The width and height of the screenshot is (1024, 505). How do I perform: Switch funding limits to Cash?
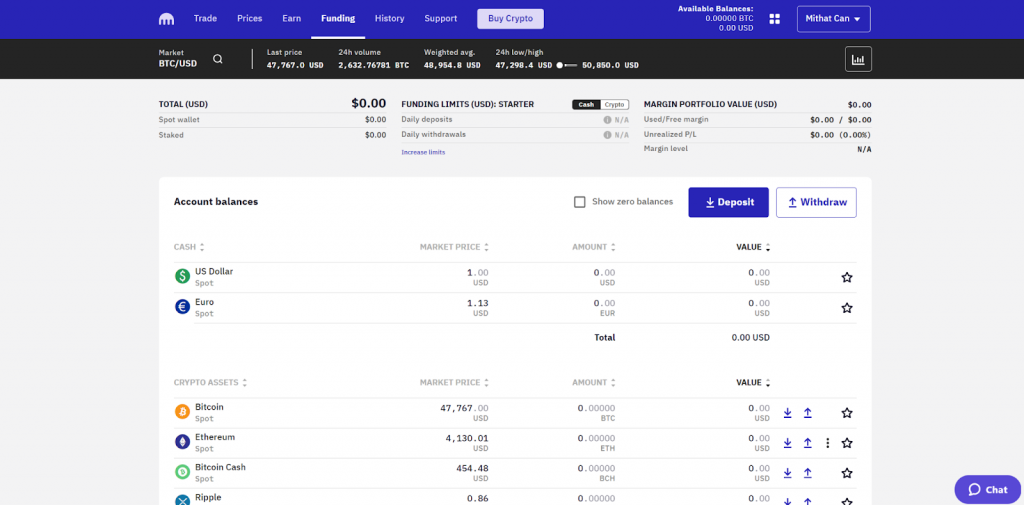coord(586,105)
